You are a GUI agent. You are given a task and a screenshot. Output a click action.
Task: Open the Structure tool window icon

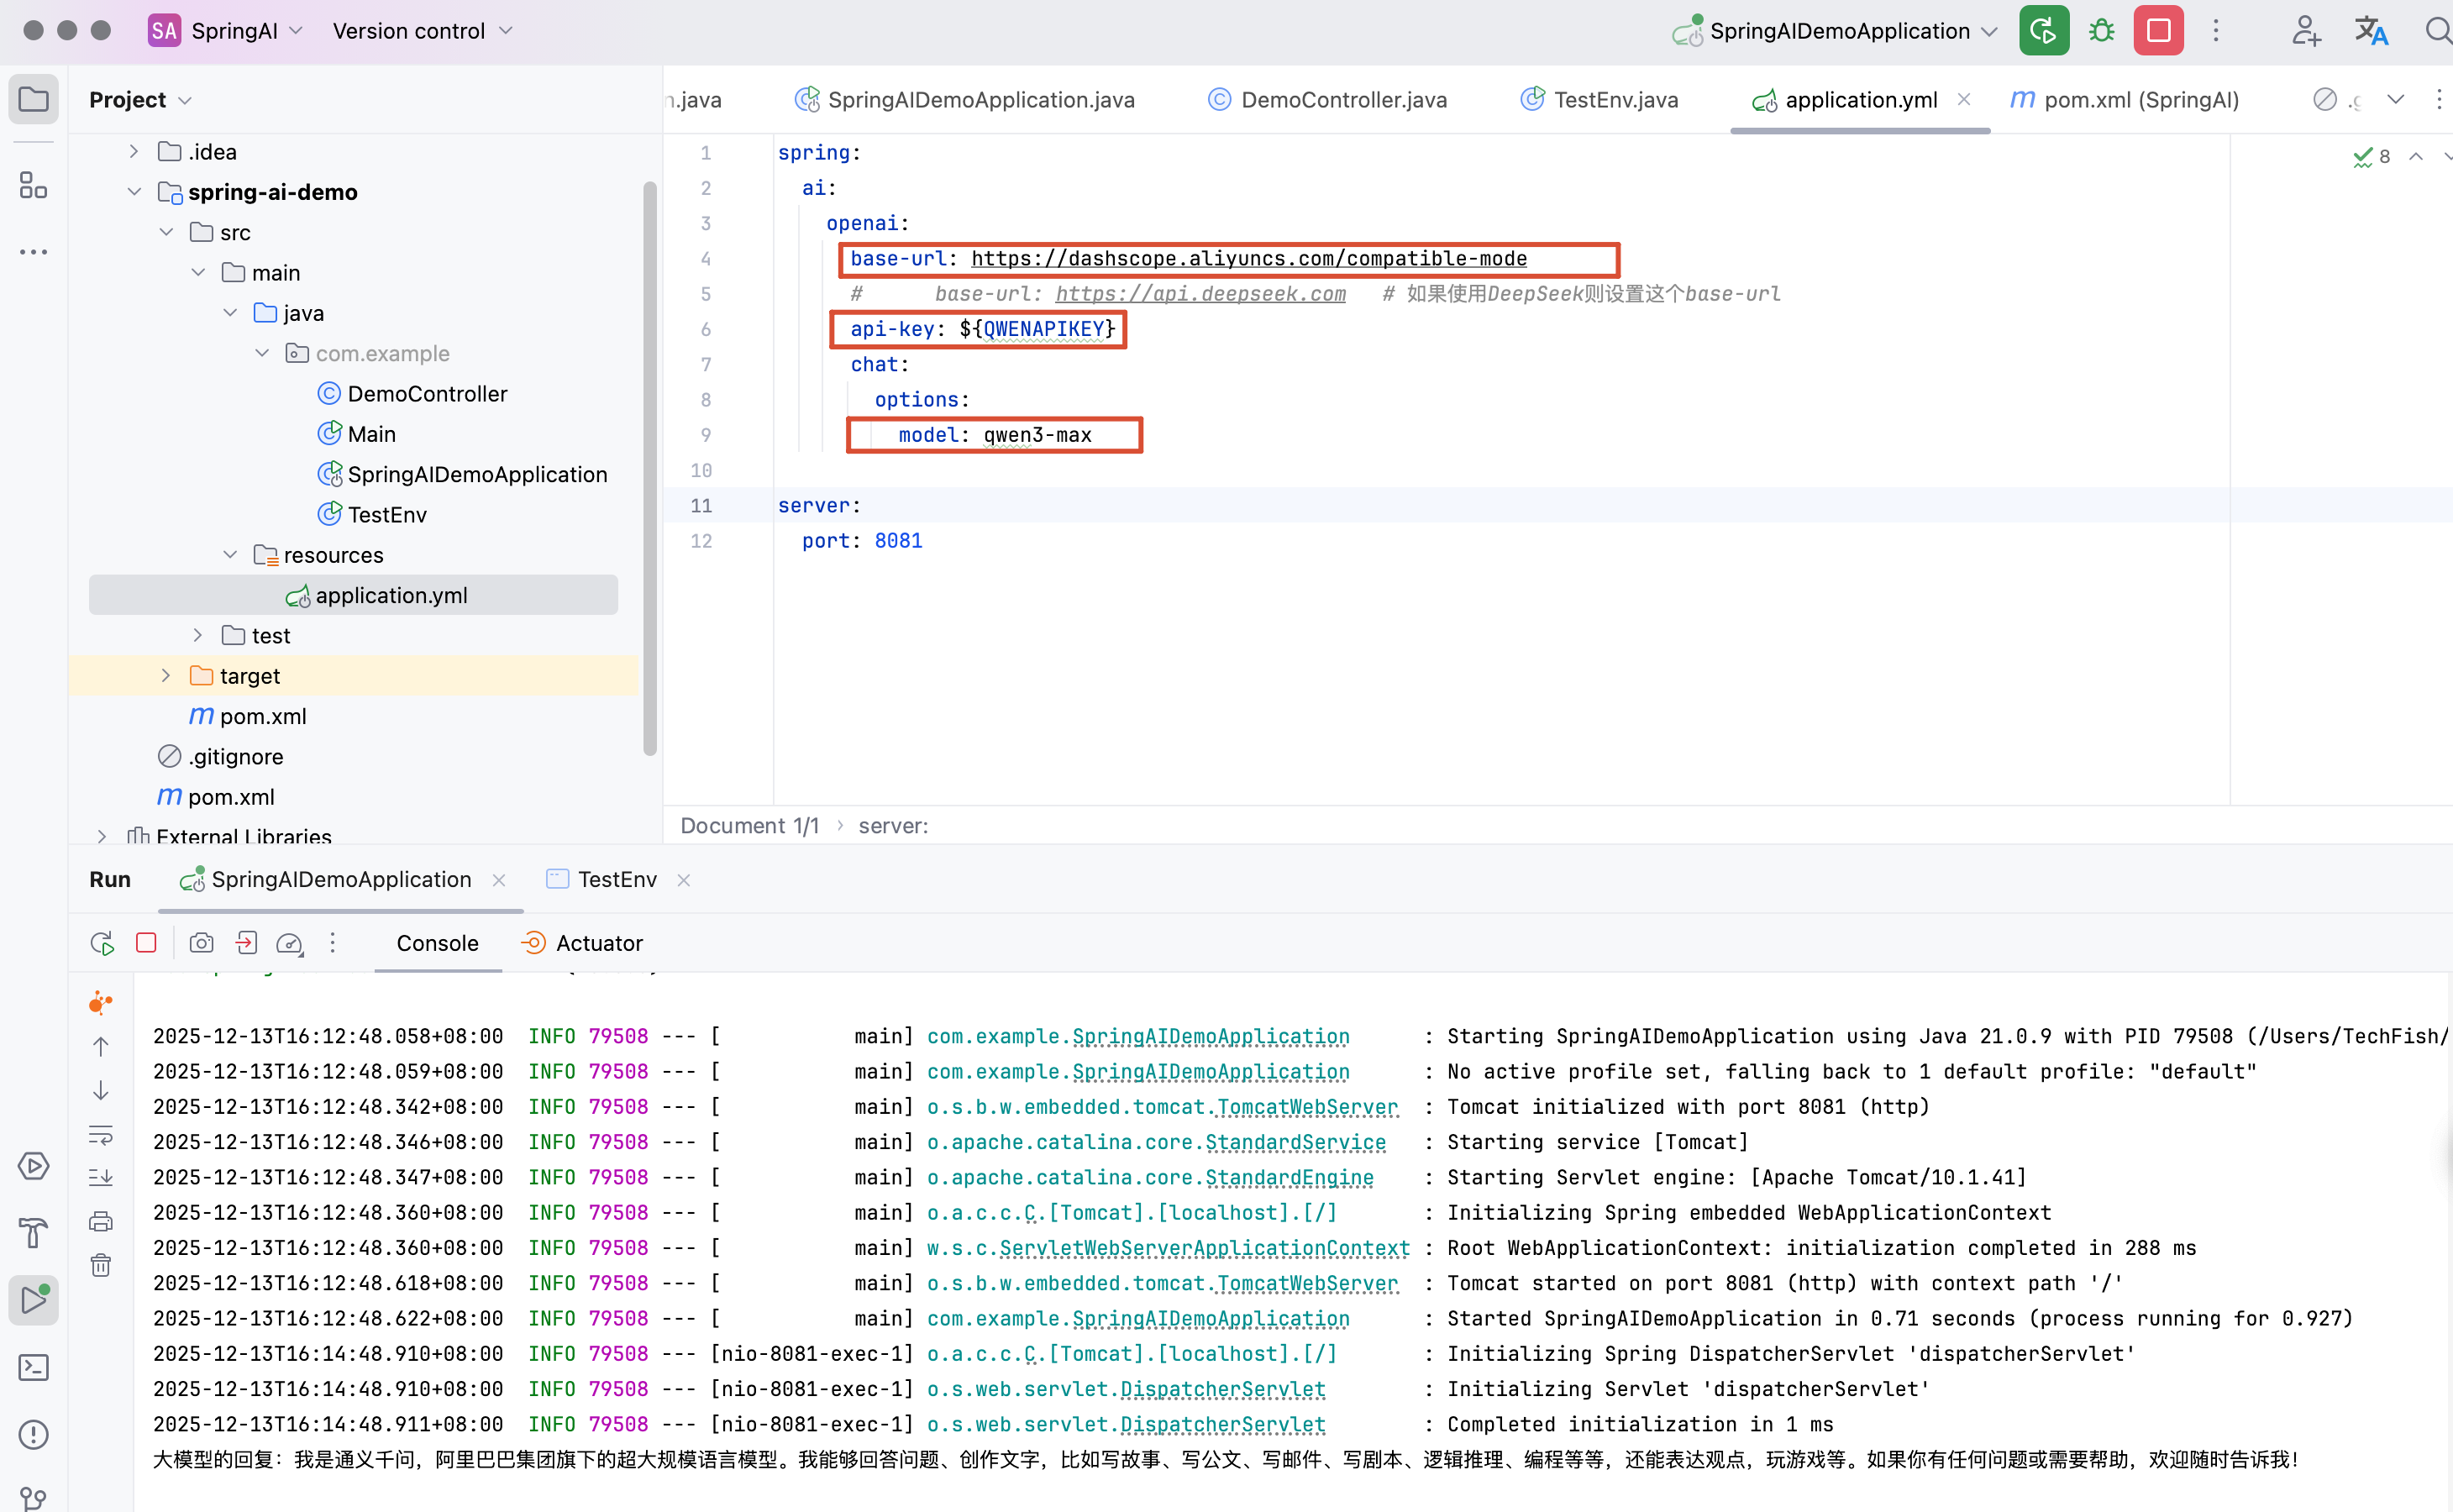click(33, 185)
